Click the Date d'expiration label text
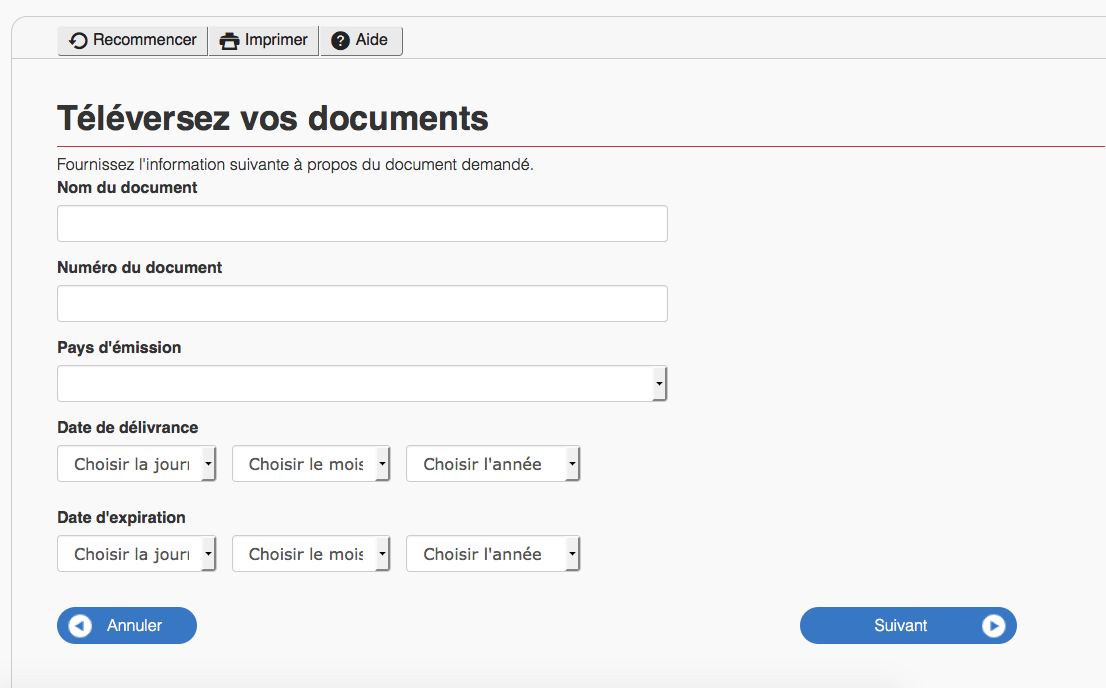 click(121, 518)
